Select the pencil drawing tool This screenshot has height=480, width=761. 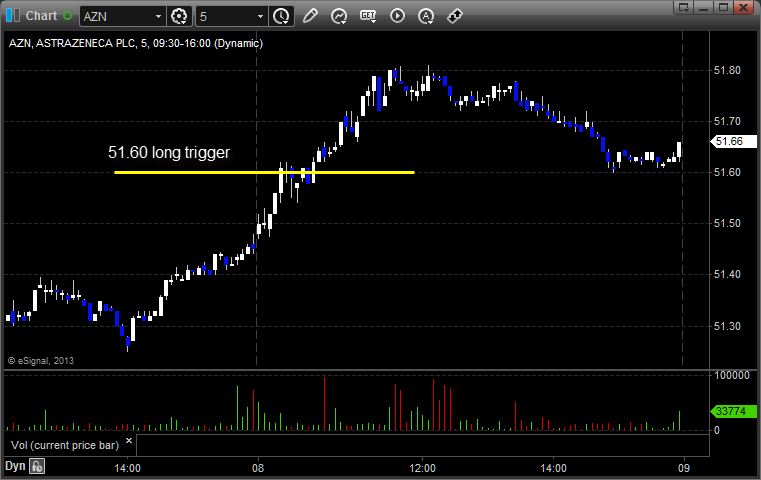tap(310, 16)
